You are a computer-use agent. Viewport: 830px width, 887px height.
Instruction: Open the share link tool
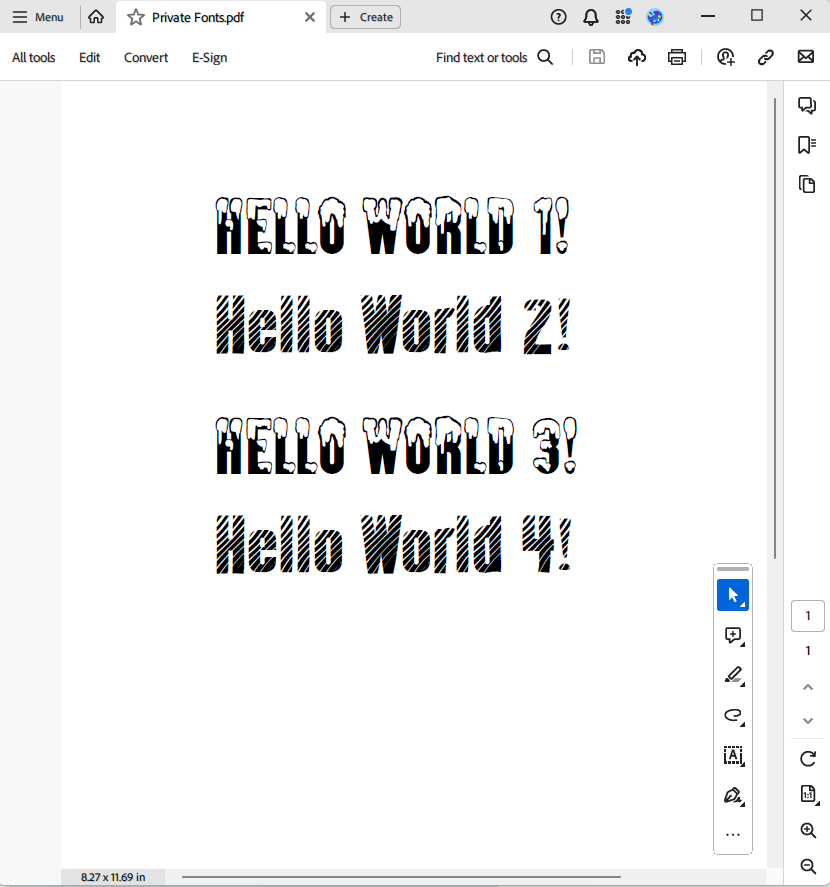pos(766,57)
